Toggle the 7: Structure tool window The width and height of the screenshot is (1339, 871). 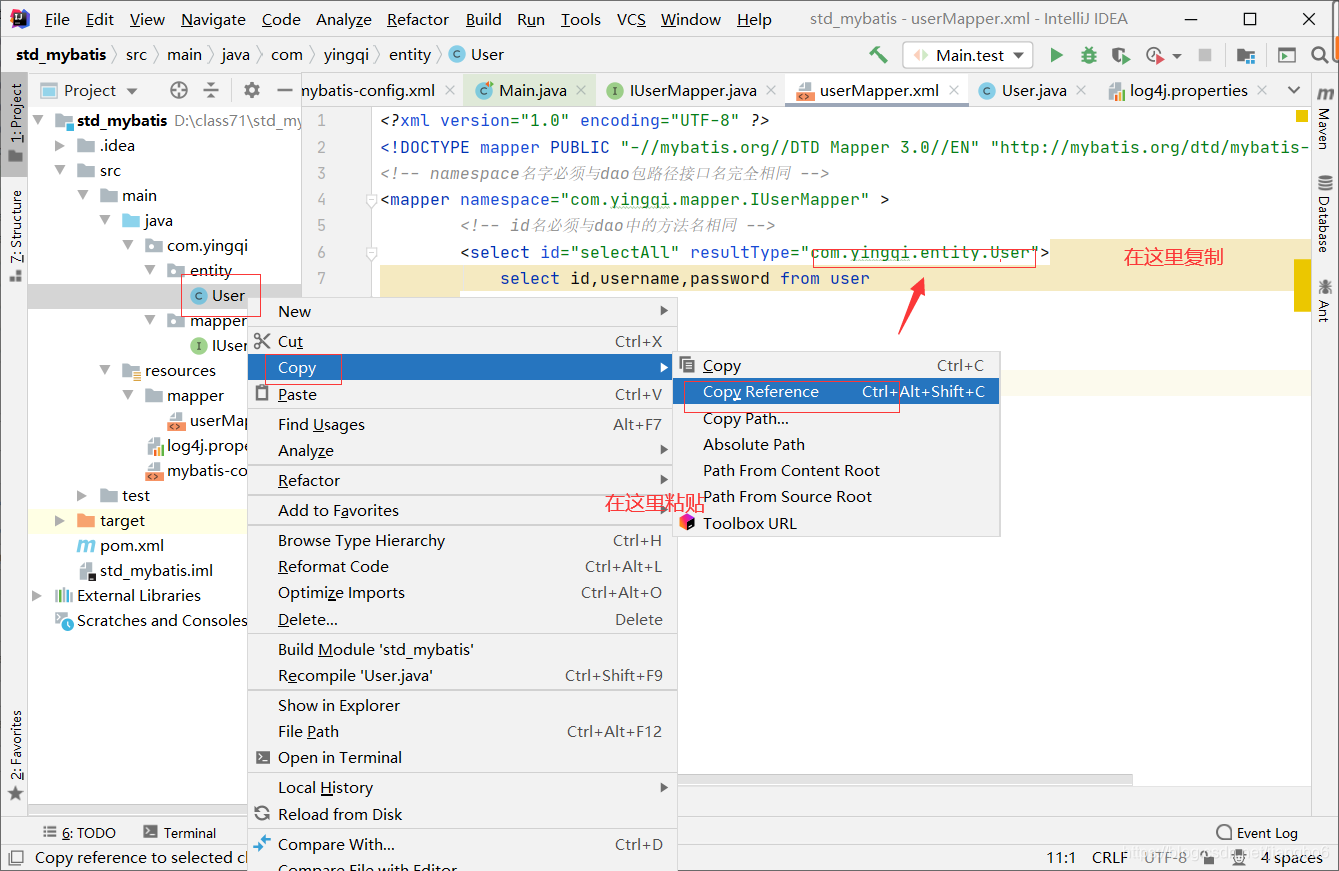point(15,234)
